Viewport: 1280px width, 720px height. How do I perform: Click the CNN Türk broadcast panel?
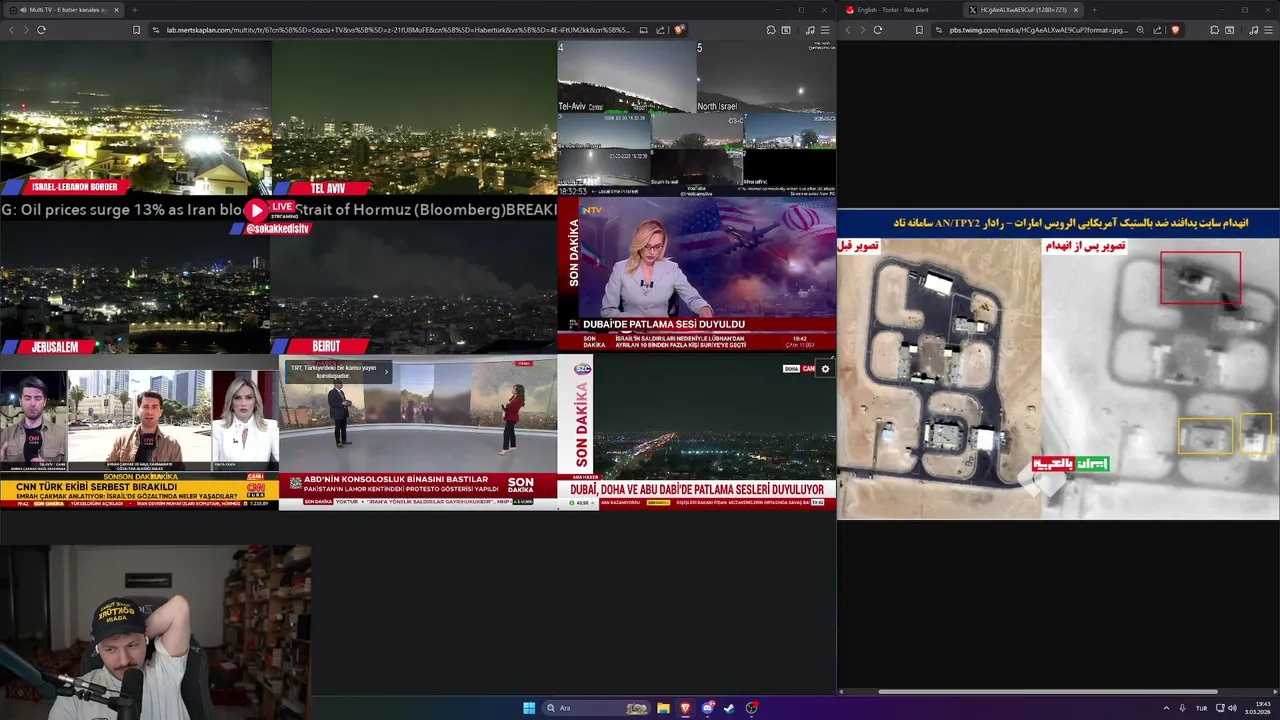coord(139,439)
